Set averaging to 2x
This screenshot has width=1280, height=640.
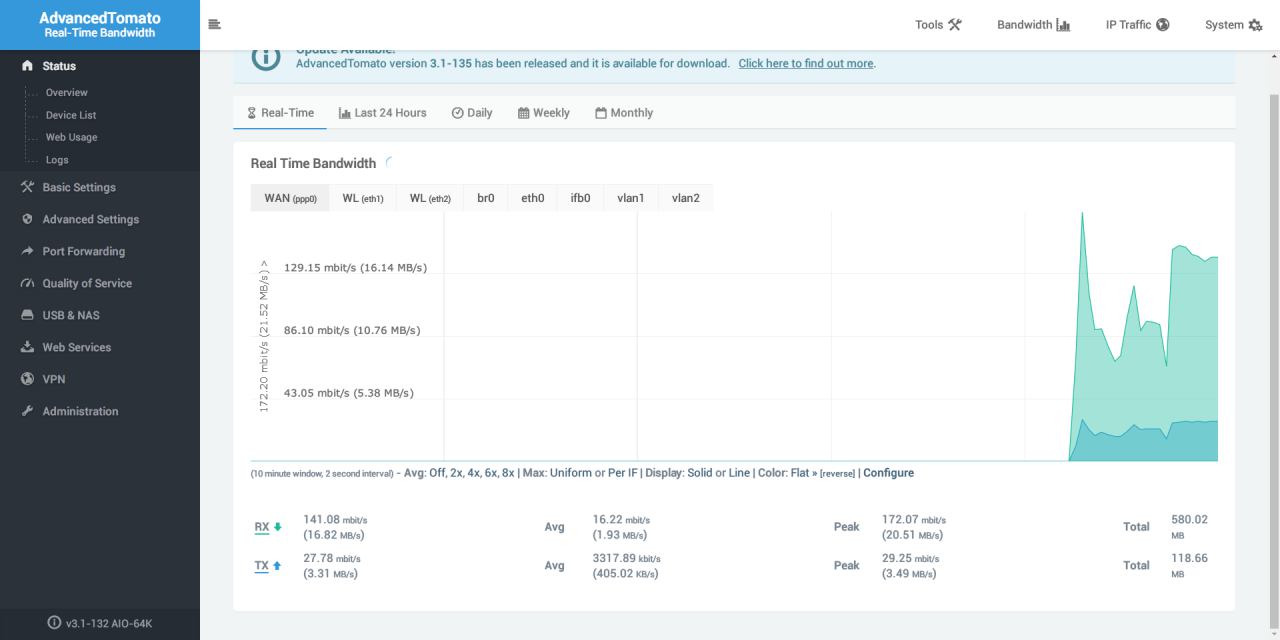click(457, 473)
